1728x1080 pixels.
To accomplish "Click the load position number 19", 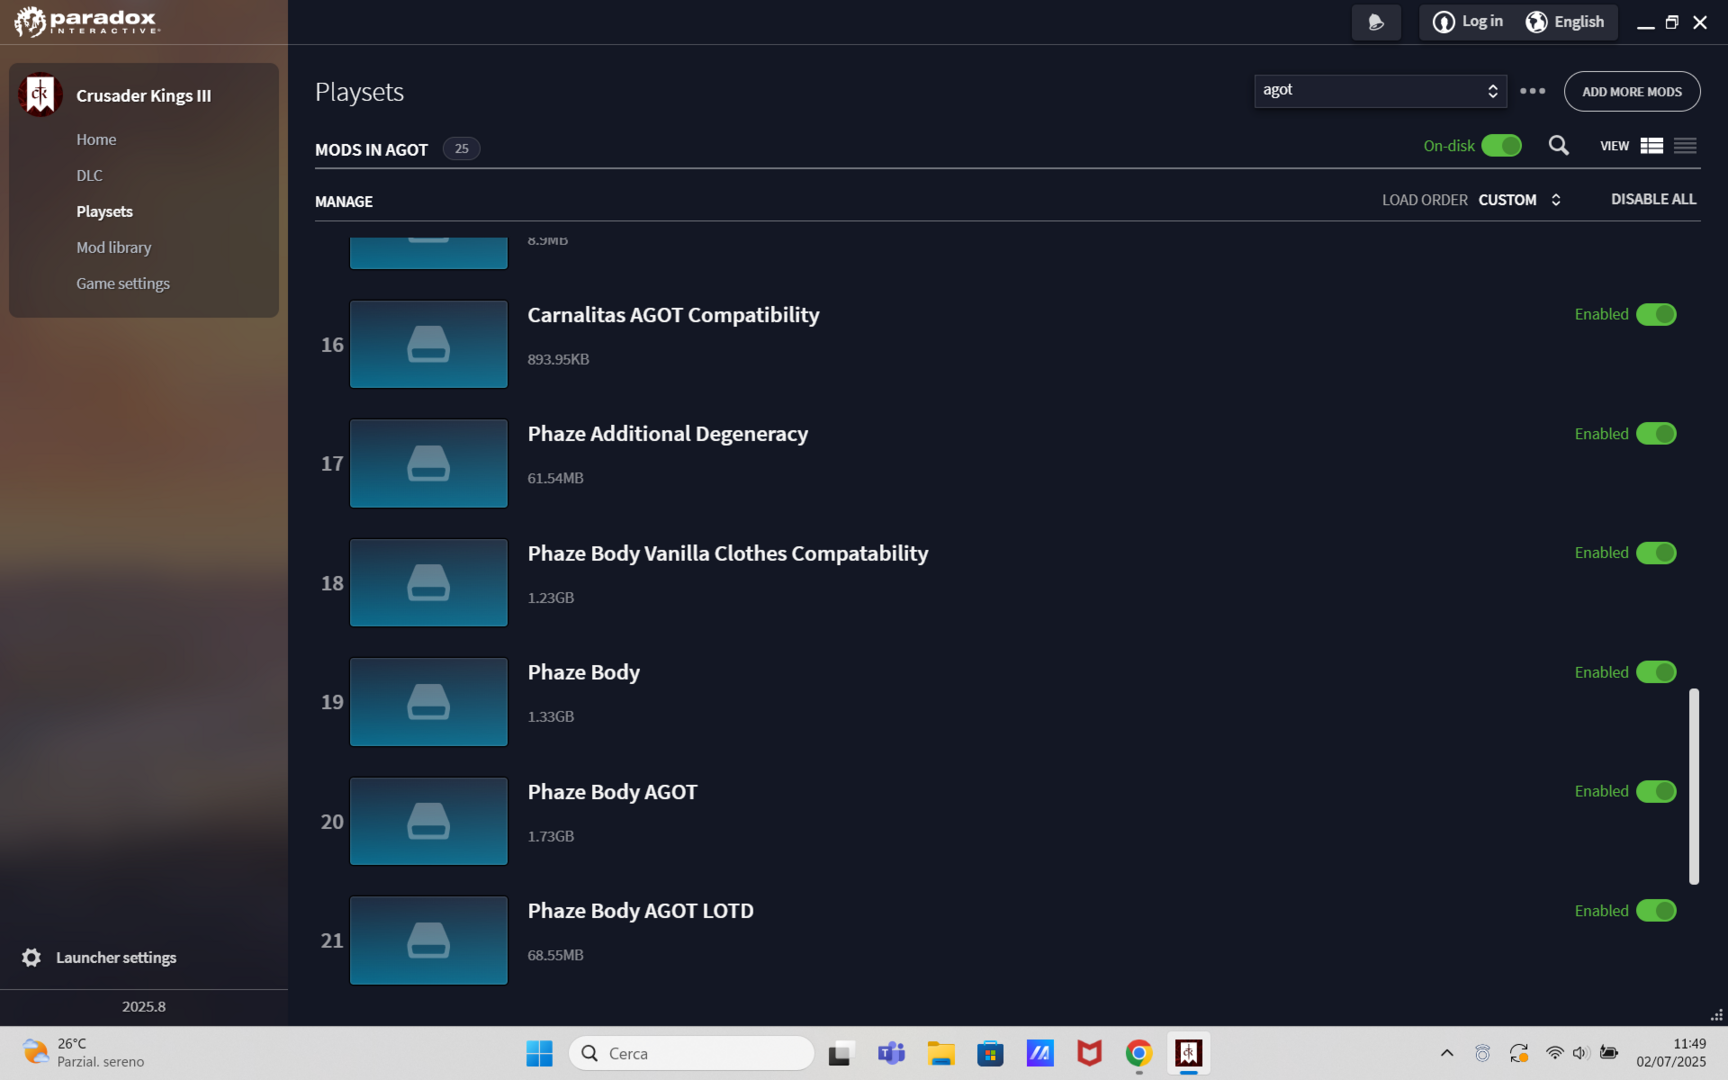I will tap(332, 702).
